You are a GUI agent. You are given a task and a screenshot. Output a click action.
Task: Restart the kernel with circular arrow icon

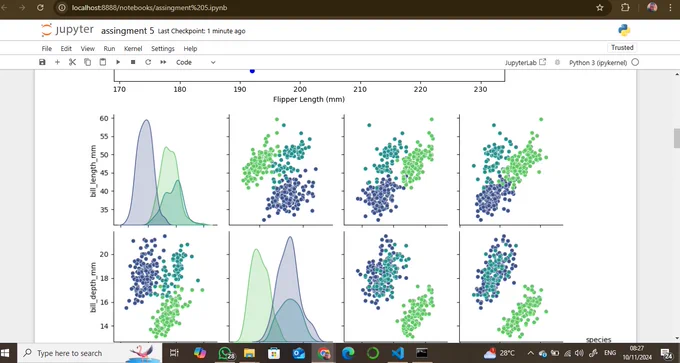tap(148, 62)
